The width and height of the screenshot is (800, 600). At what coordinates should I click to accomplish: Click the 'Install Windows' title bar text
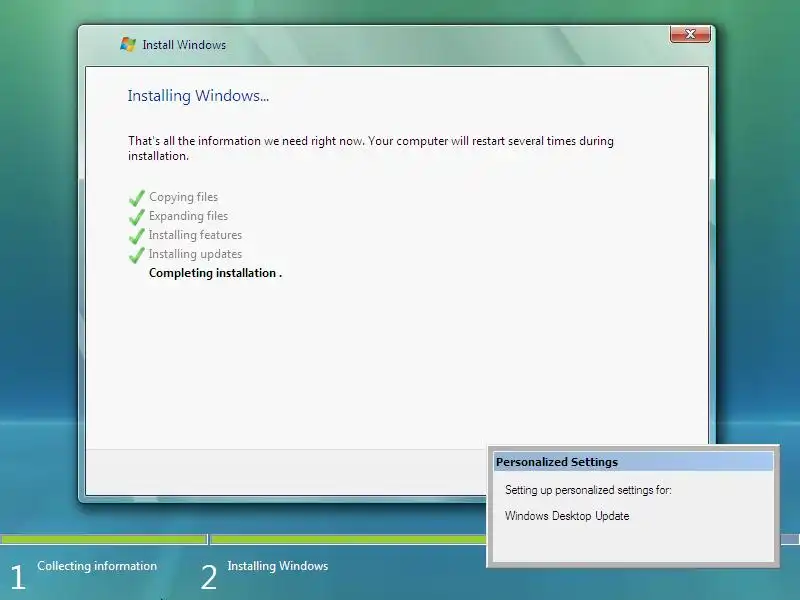pyautogui.click(x=184, y=45)
